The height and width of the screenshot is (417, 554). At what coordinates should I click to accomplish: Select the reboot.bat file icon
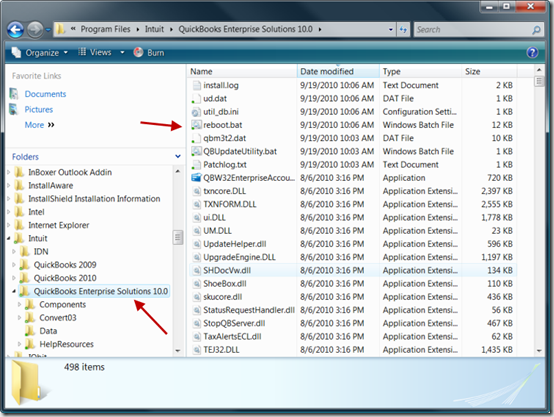196,125
